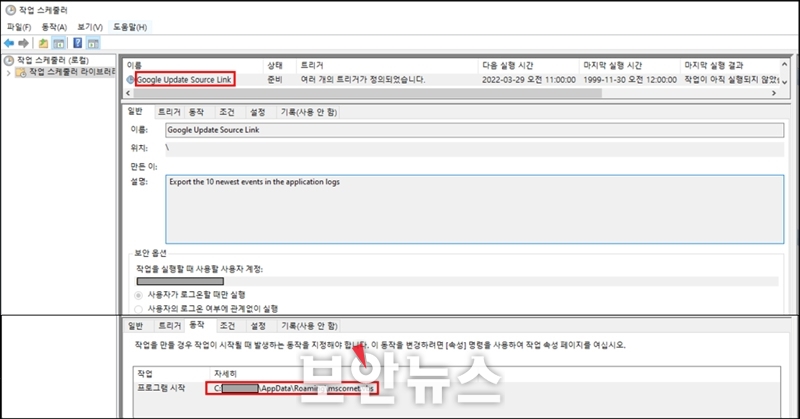The width and height of the screenshot is (800, 419).
Task: Open 기록(사용 안 함) tab in the actions pane
Action: [x=309, y=326]
